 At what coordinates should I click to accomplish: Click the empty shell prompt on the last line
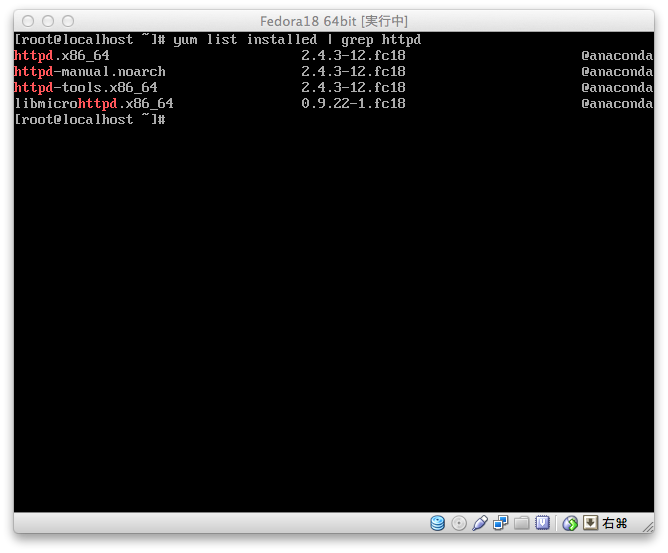(90, 120)
